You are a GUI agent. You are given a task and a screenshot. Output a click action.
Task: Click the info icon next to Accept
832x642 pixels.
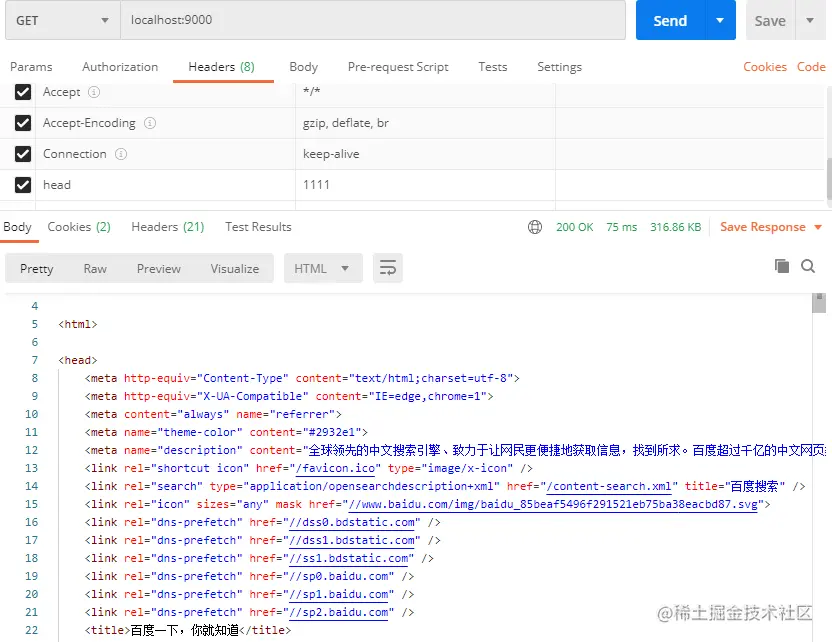coord(94,92)
